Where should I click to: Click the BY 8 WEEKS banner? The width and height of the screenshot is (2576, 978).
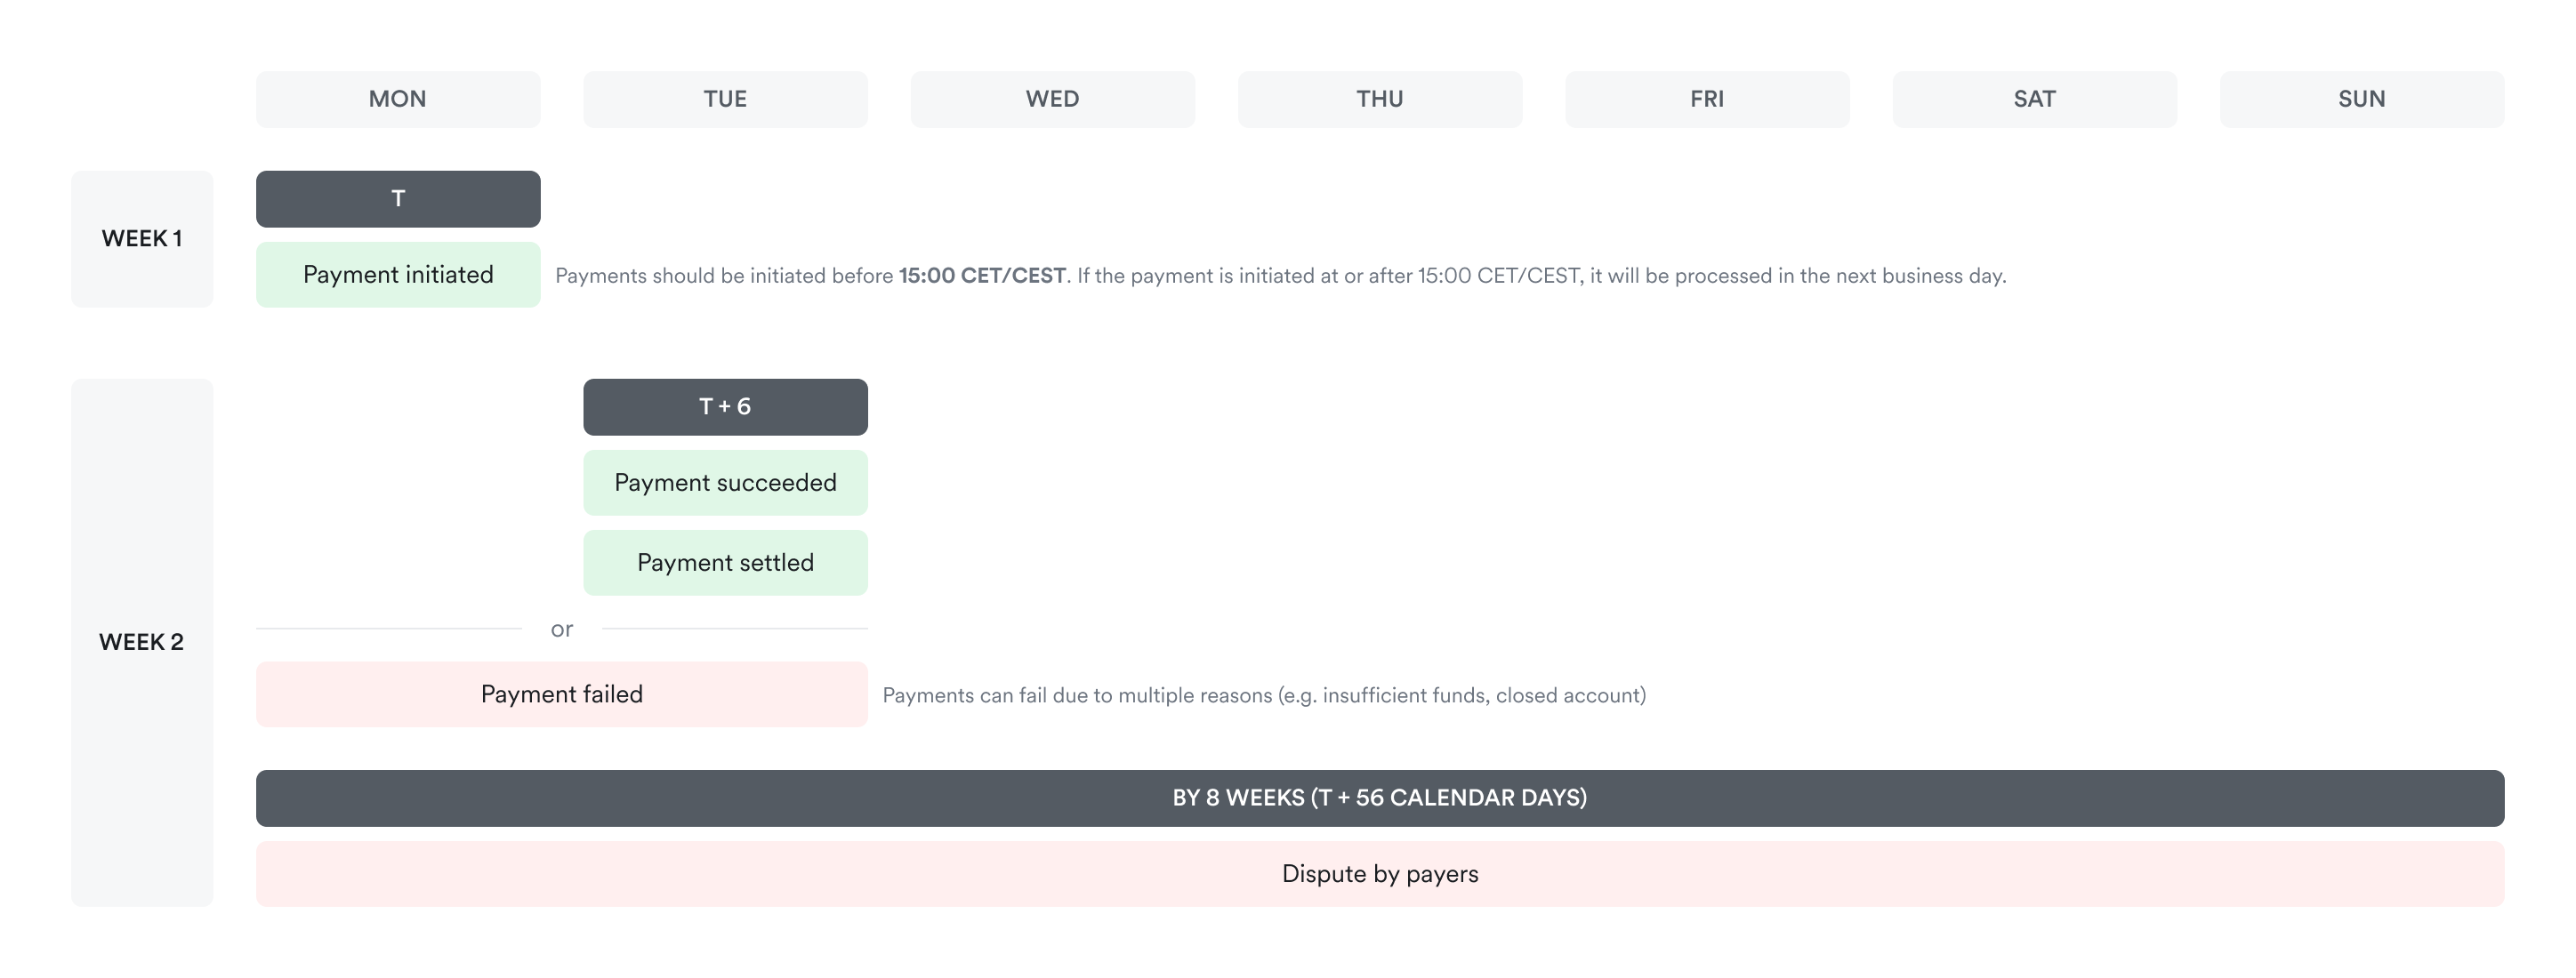pyautogui.click(x=1379, y=798)
